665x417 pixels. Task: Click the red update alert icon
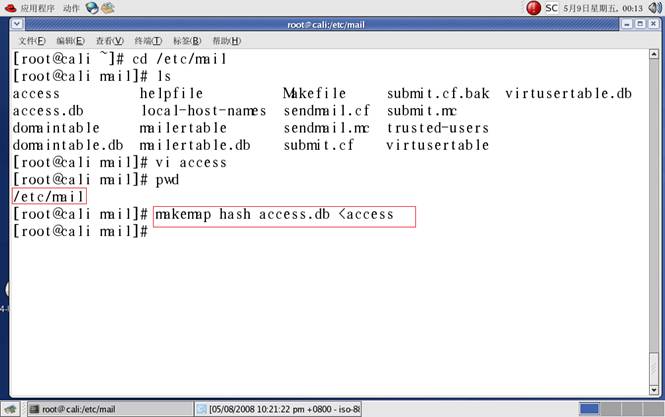(x=533, y=8)
